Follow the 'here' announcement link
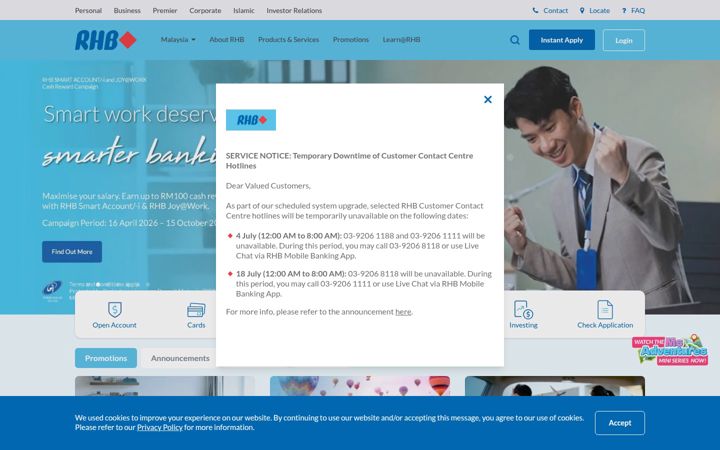This screenshot has height=450, width=720. pyautogui.click(x=403, y=312)
